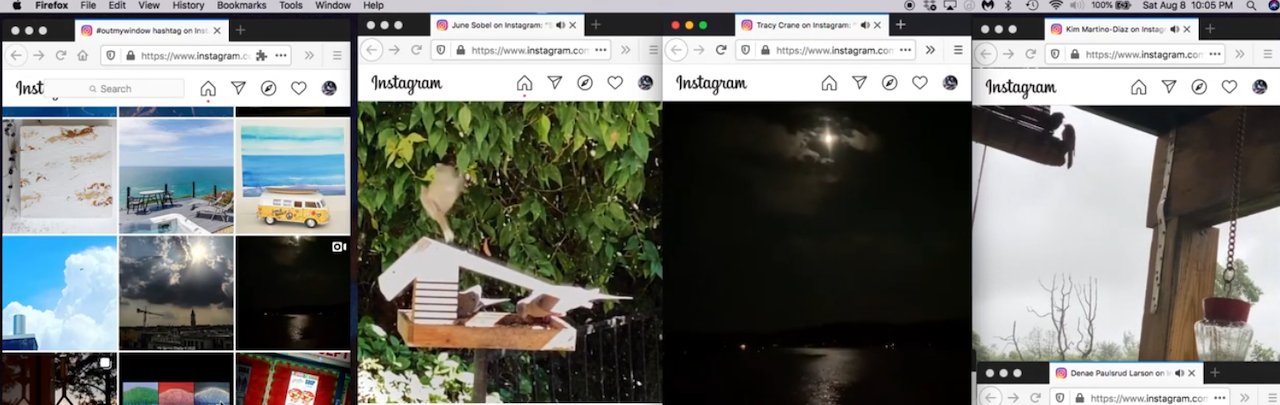The image size is (1280, 405).
Task: Click the home icon in Tracy Crane window
Action: click(x=829, y=83)
